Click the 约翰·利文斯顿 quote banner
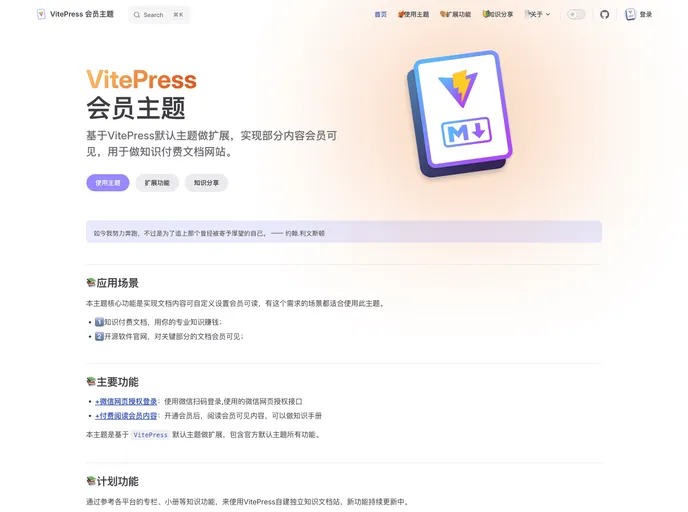This screenshot has height=512, width=688. coord(344,232)
